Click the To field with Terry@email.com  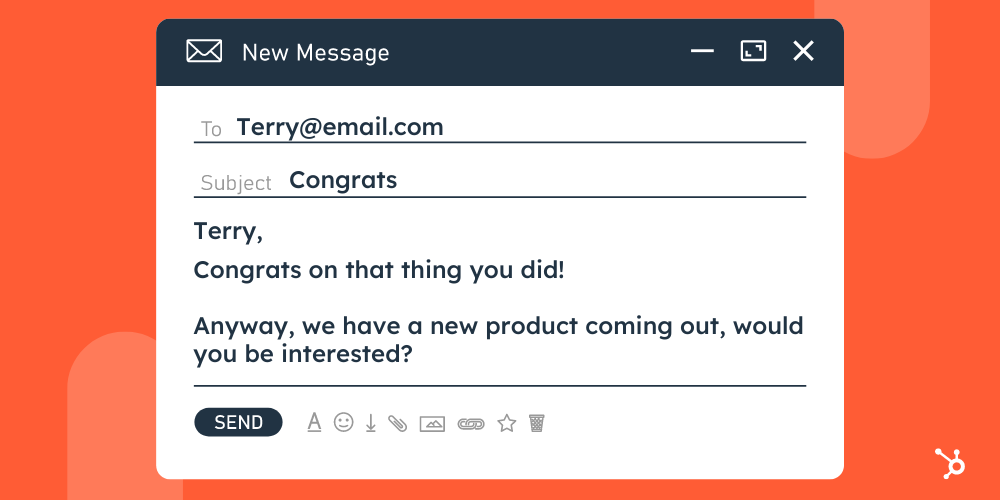339,128
